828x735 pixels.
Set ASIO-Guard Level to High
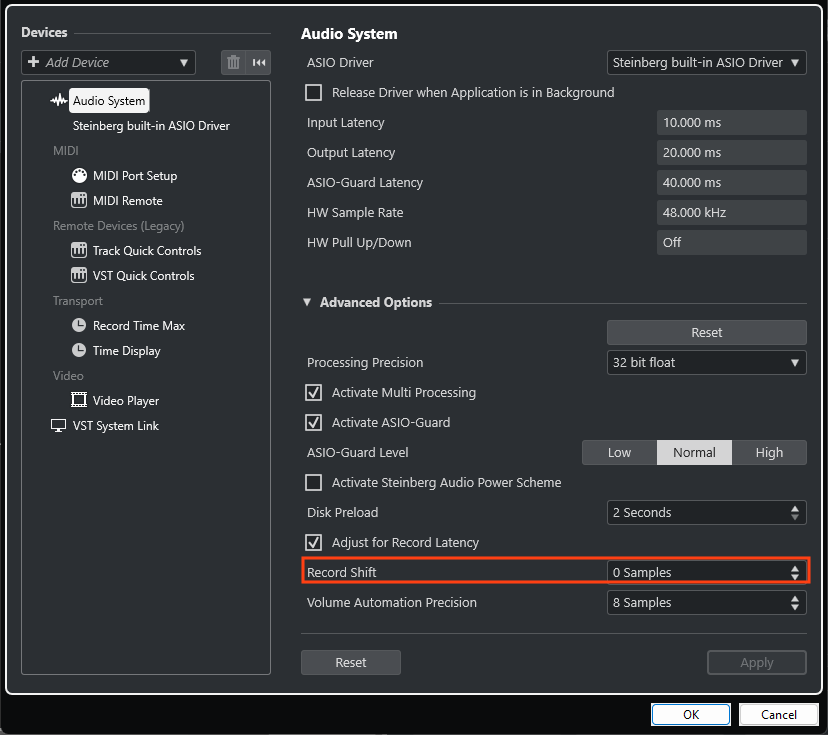pos(769,453)
